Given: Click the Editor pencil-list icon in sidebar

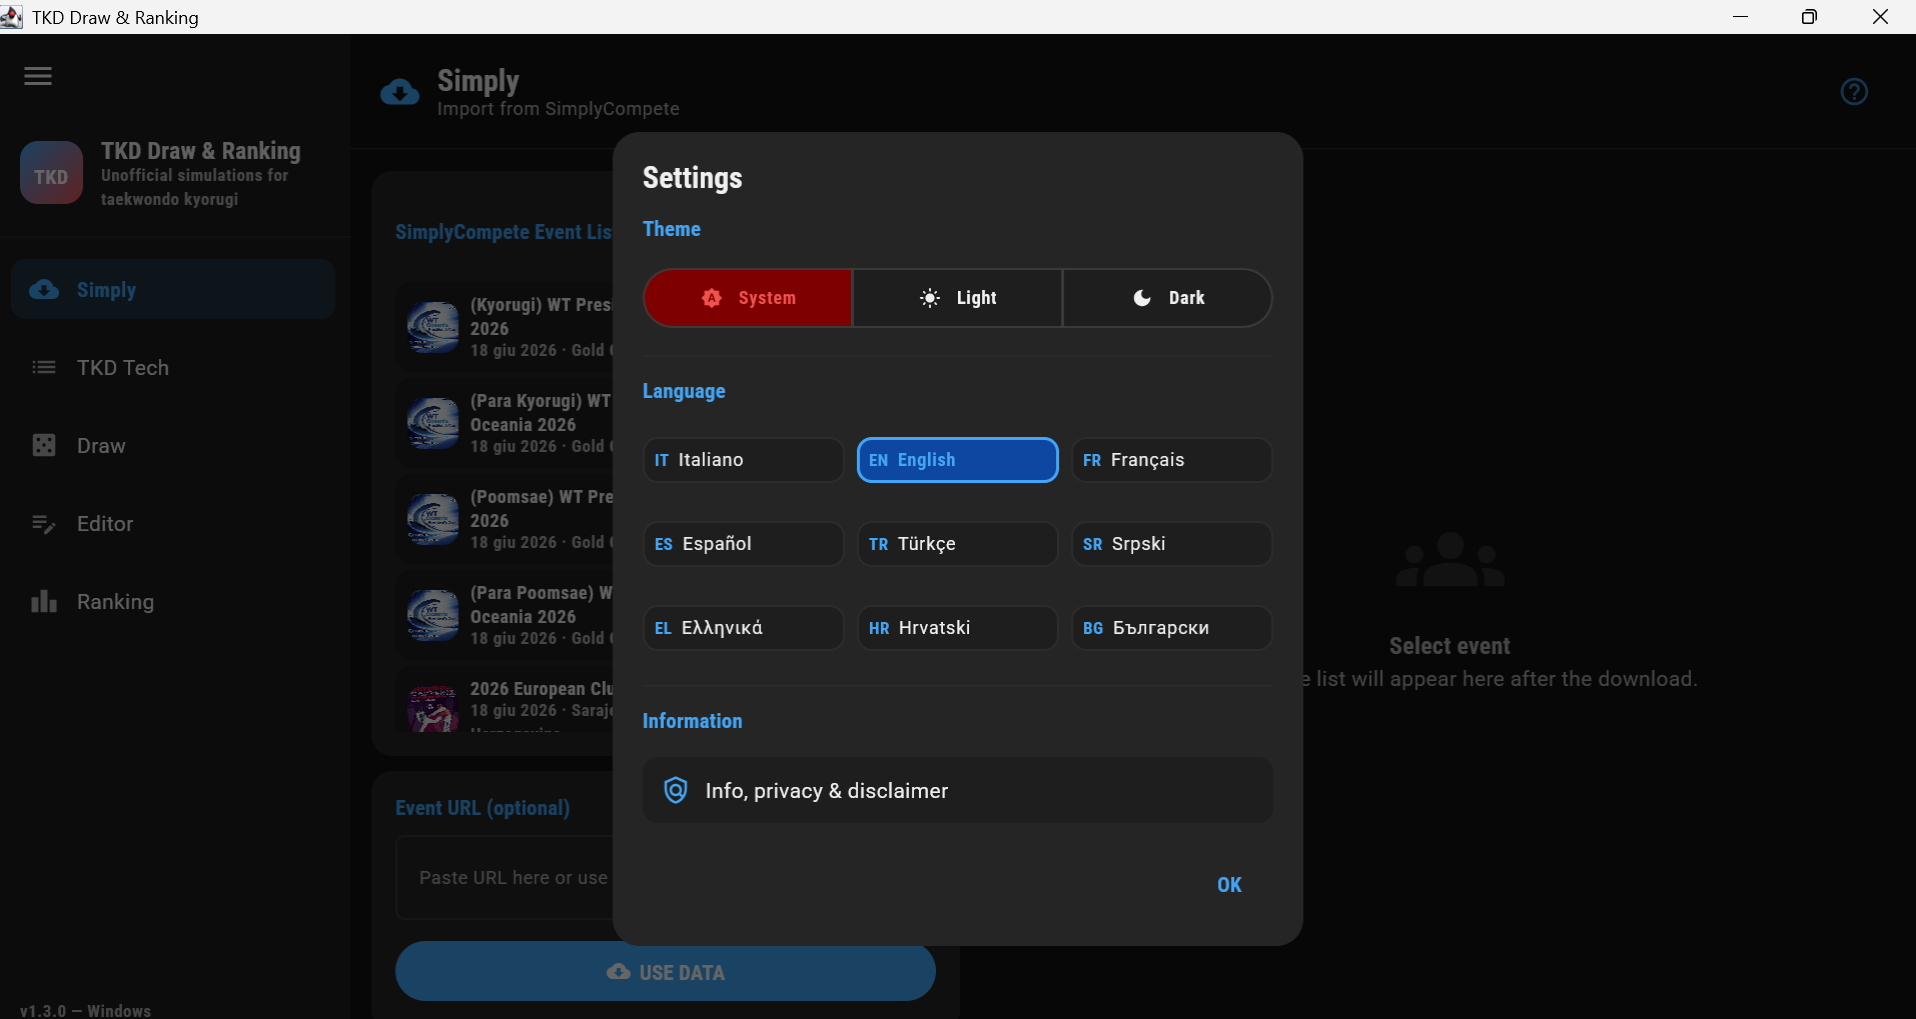Looking at the screenshot, I should click(x=44, y=524).
